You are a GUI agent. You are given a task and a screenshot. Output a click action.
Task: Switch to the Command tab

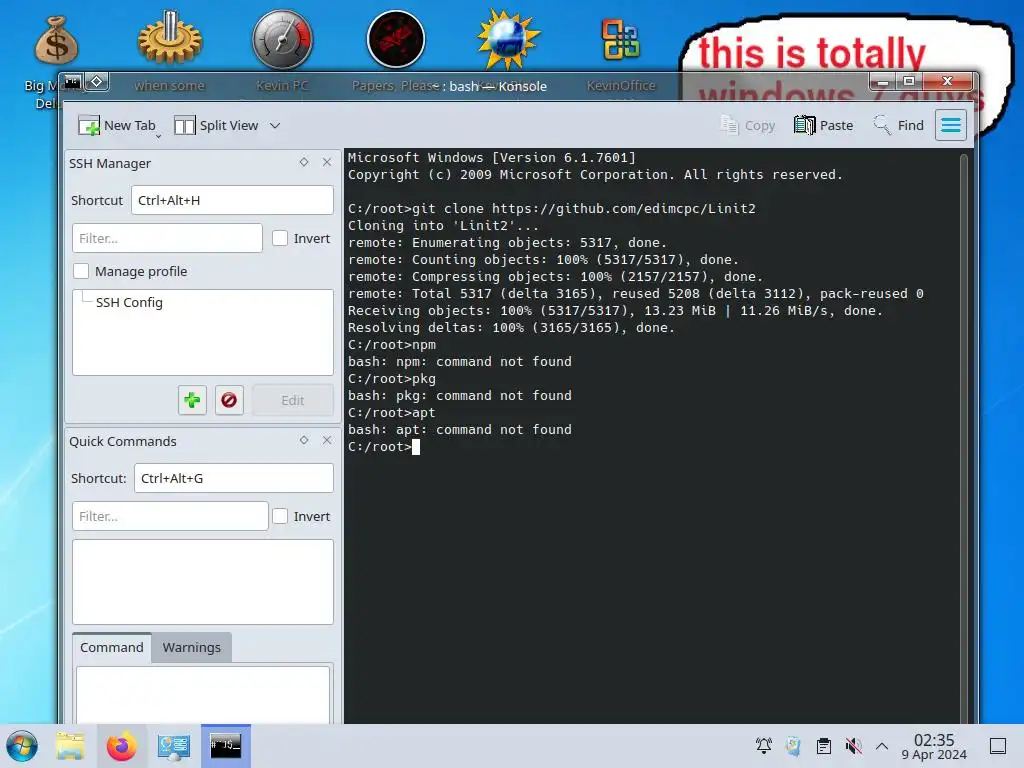point(112,647)
